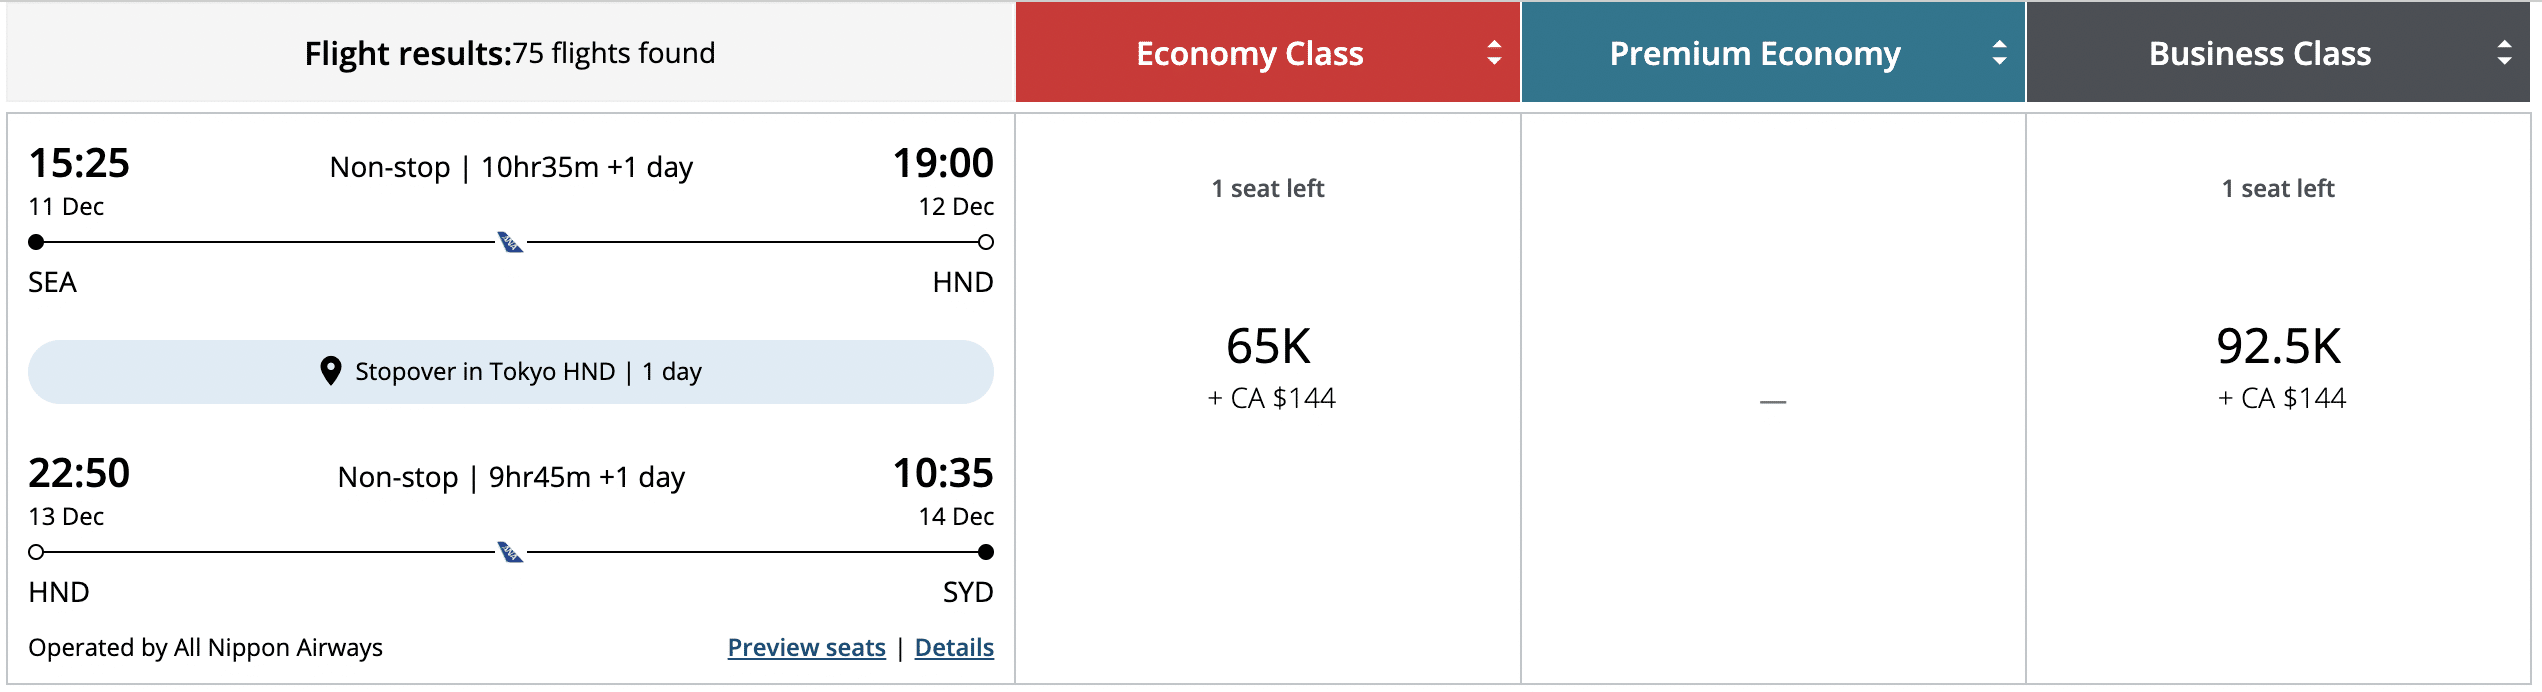
Task: Open the Preview seats link
Action: 806,648
